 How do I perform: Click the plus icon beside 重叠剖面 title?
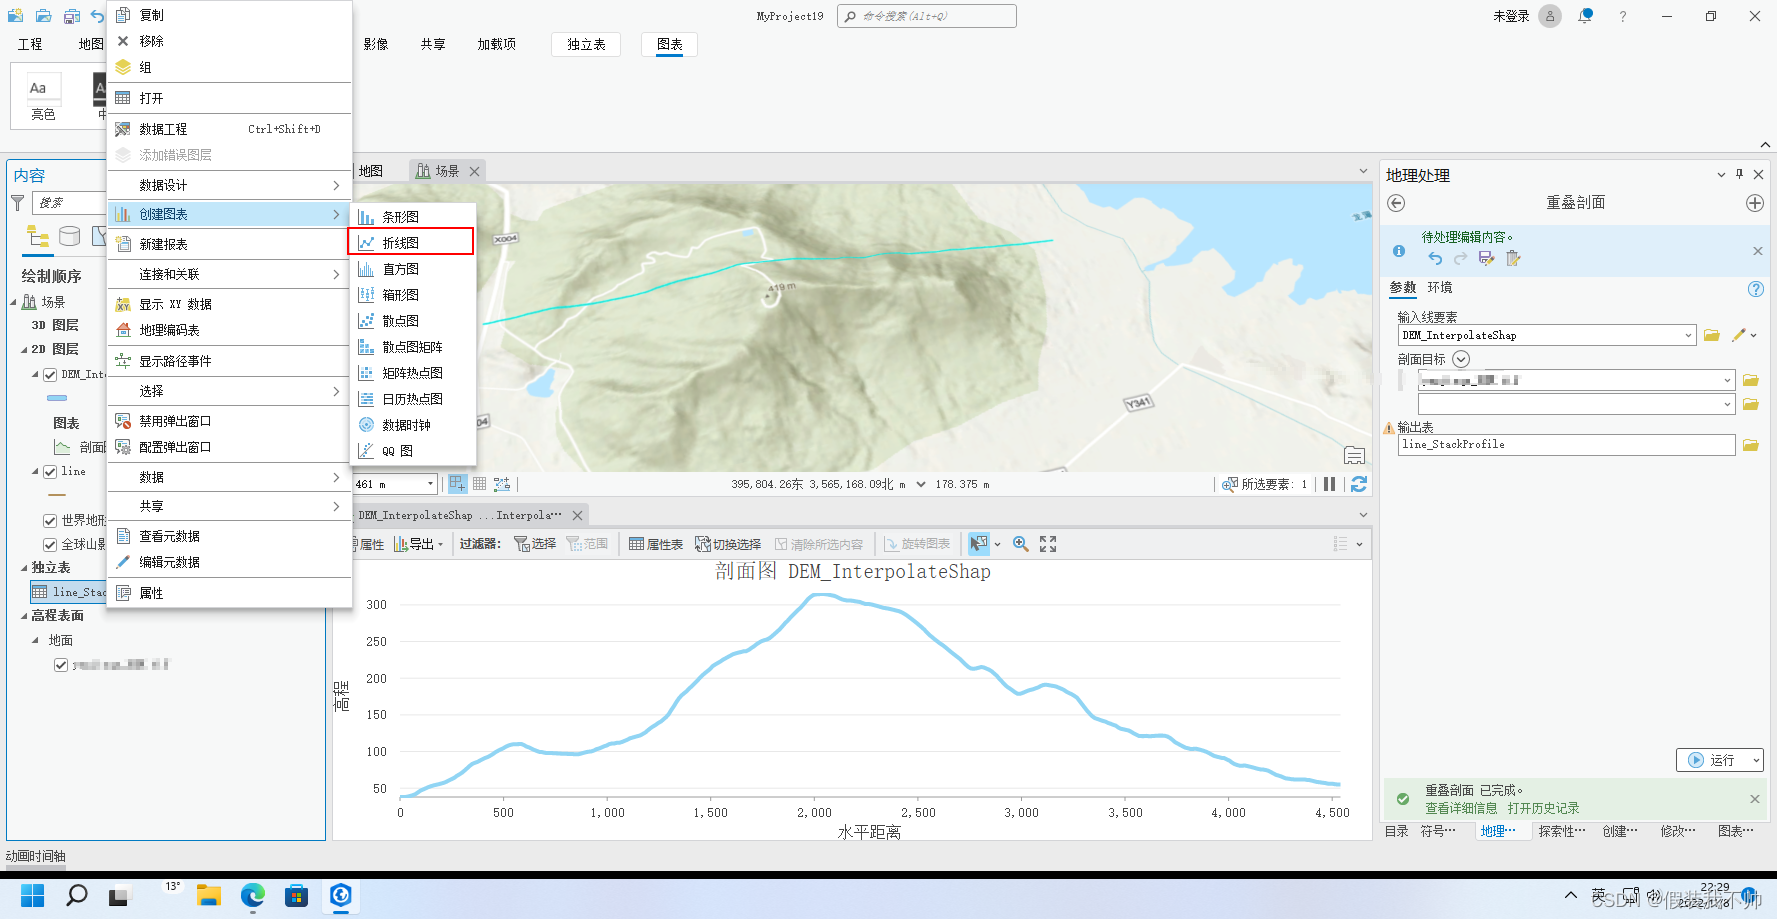[1755, 203]
